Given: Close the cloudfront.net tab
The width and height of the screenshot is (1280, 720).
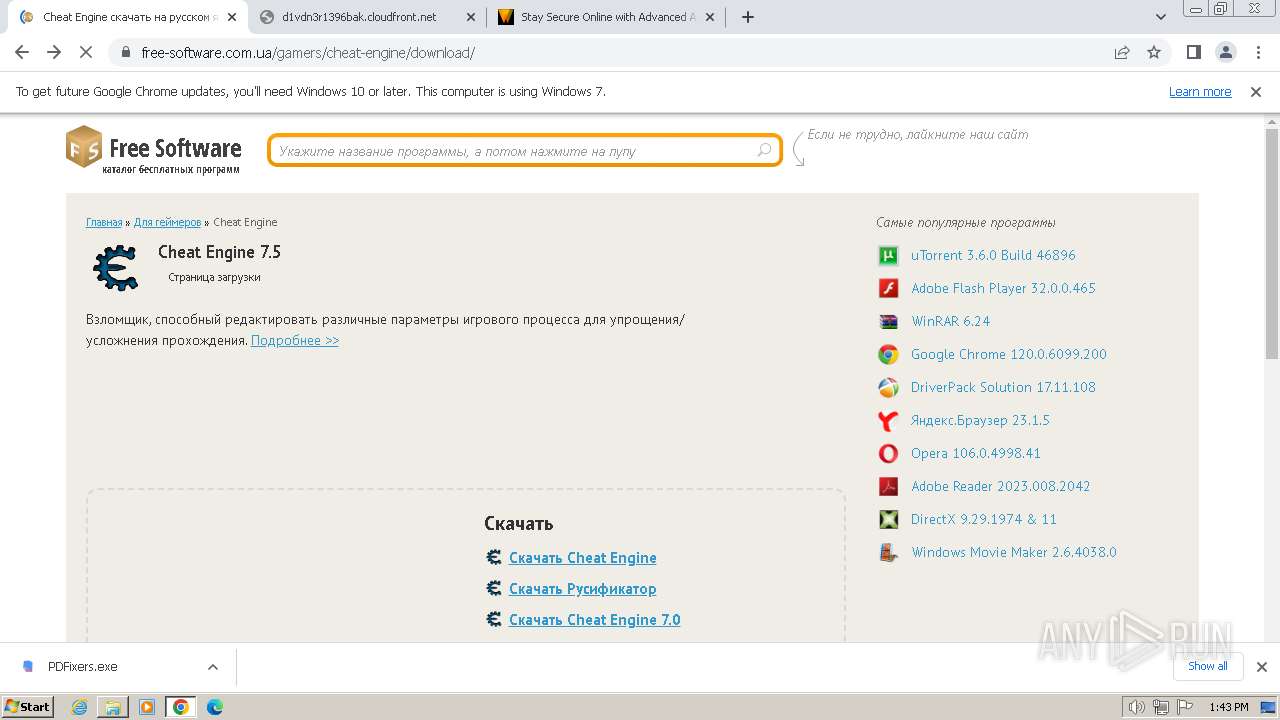Looking at the screenshot, I should point(471,17).
